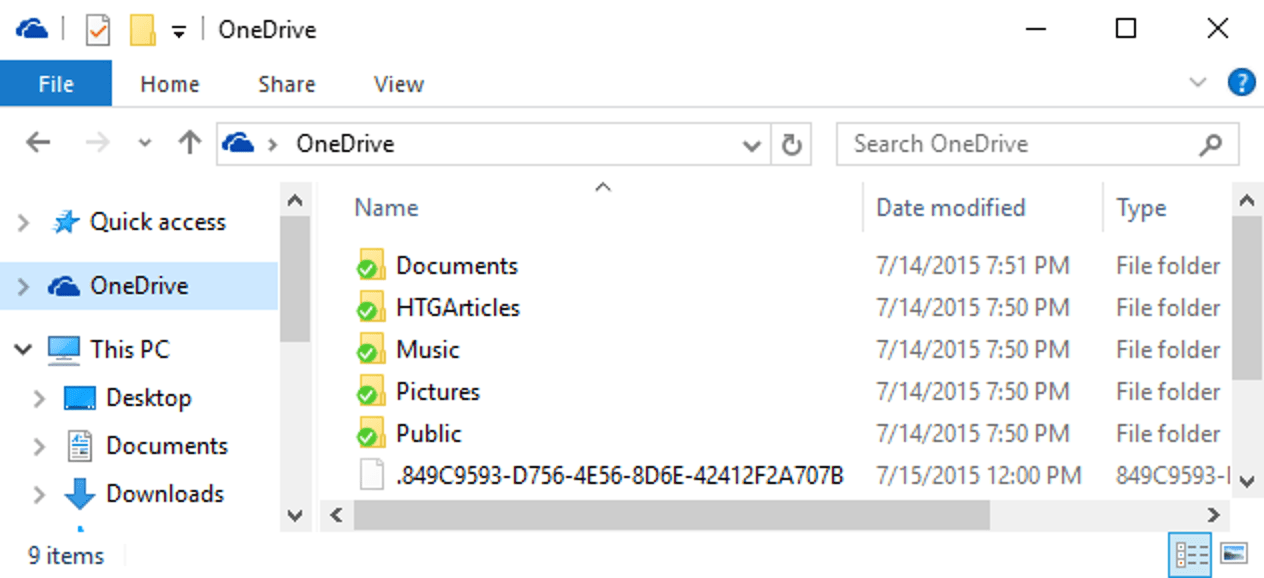The height and width of the screenshot is (578, 1264).
Task: Click the OneDrive cloud icon in title bar
Action: pyautogui.click(x=33, y=29)
